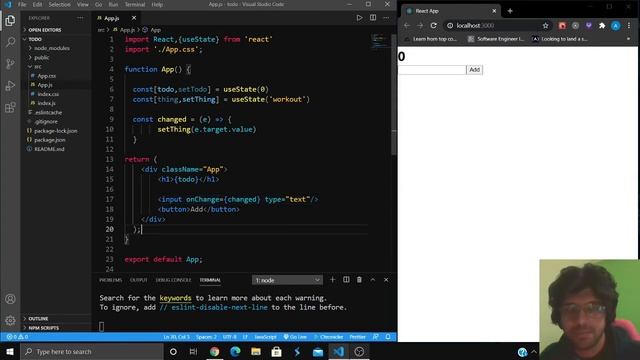Expand NPM SCRIPTS section

tap(44, 328)
